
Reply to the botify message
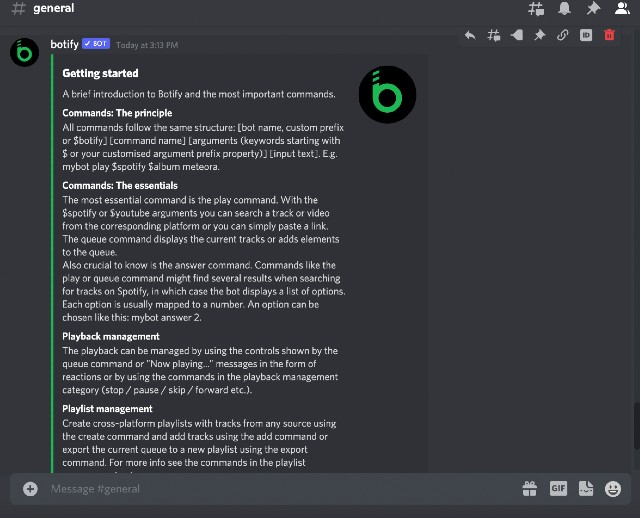pos(470,35)
